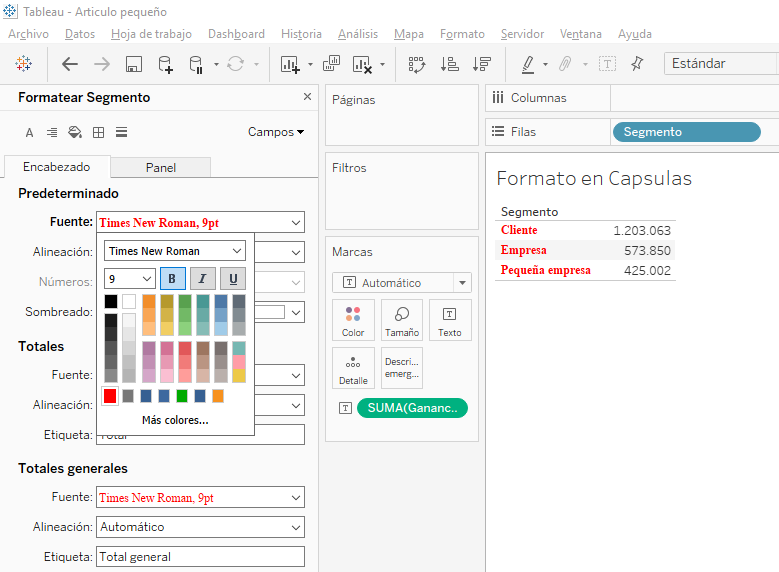
Task: Click the add new data source icon
Action: 165,64
